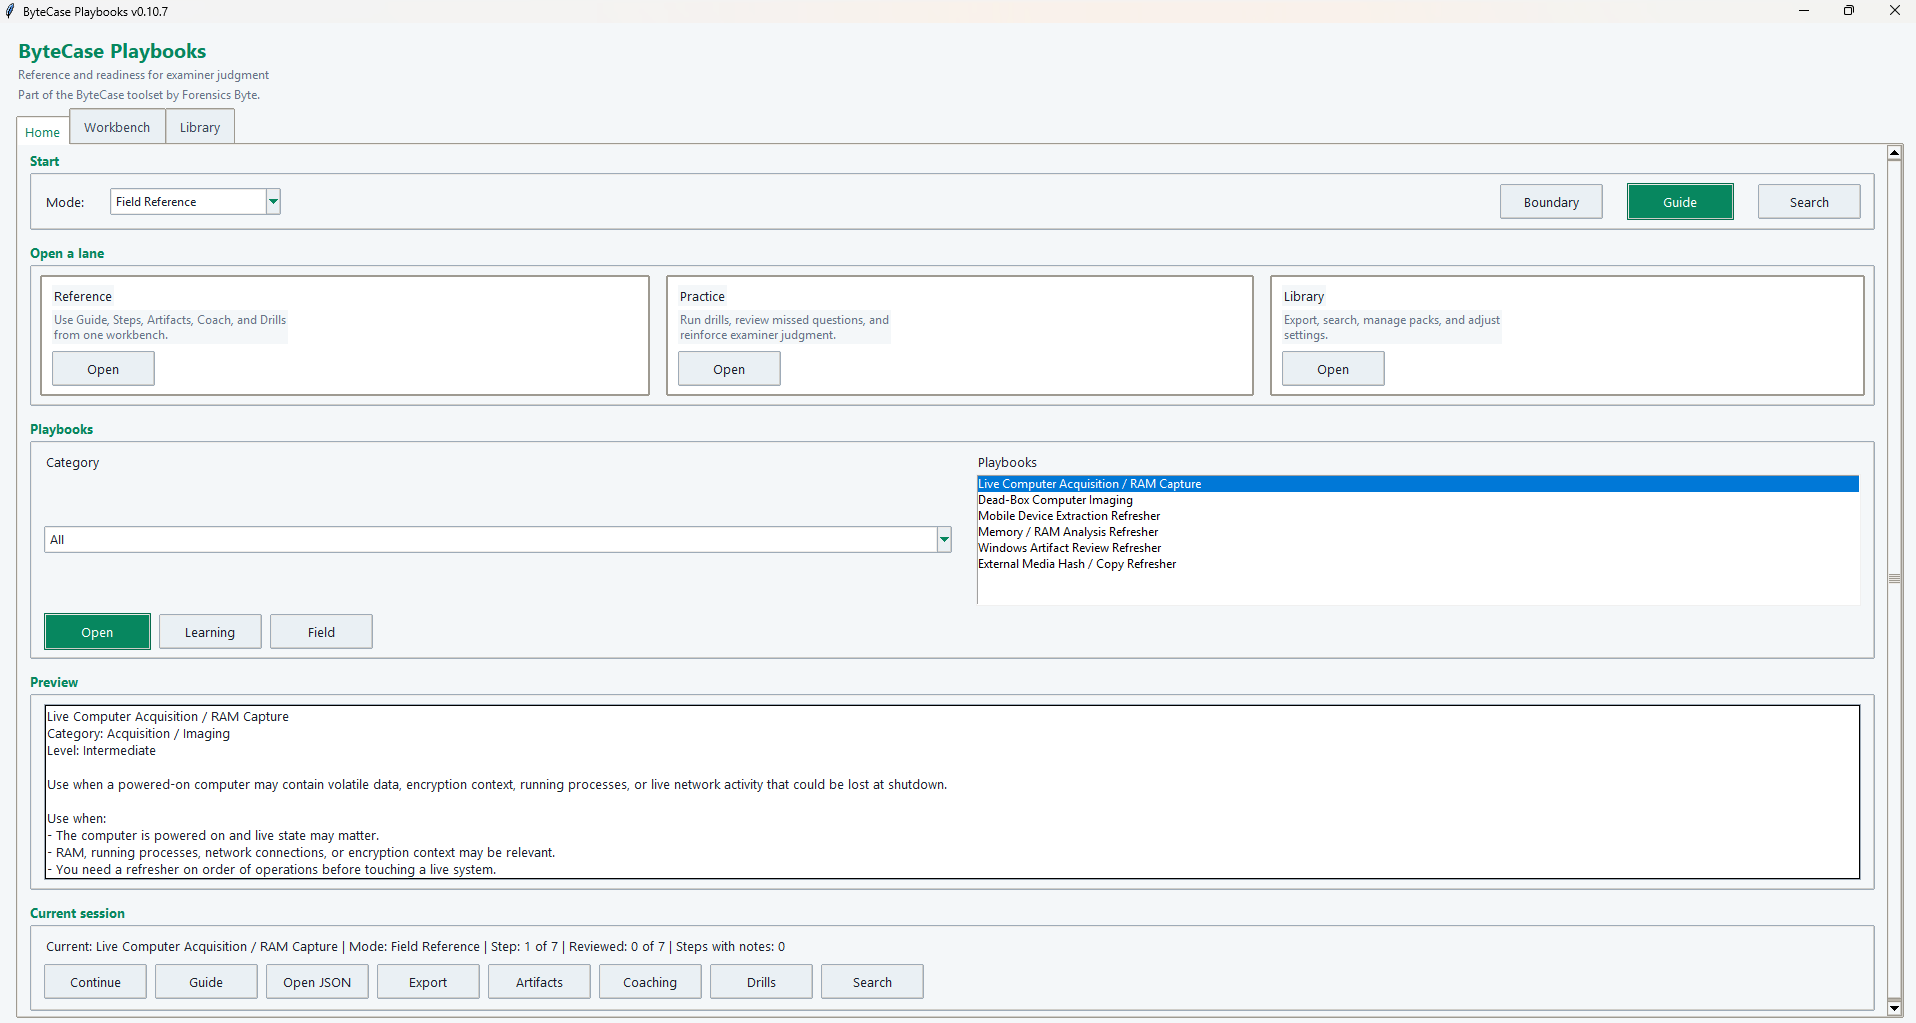The width and height of the screenshot is (1916, 1023).
Task: Open the Reference lane
Action: pyautogui.click(x=103, y=368)
